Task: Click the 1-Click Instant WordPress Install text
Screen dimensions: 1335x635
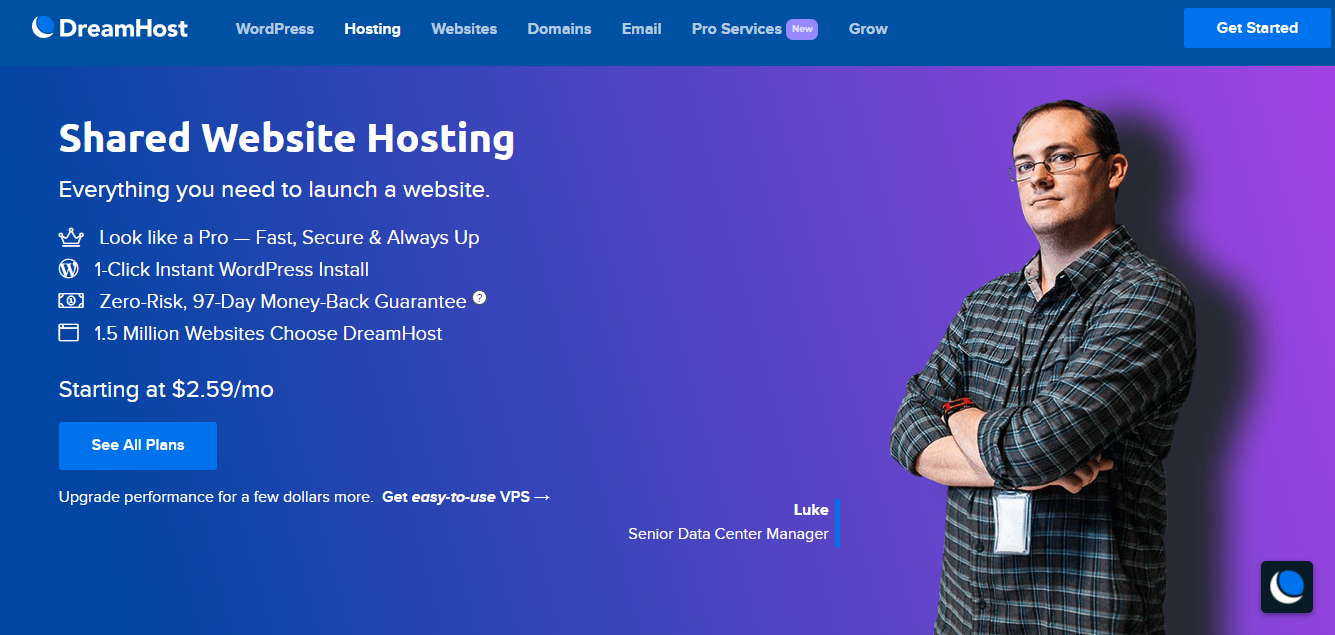Action: click(232, 270)
